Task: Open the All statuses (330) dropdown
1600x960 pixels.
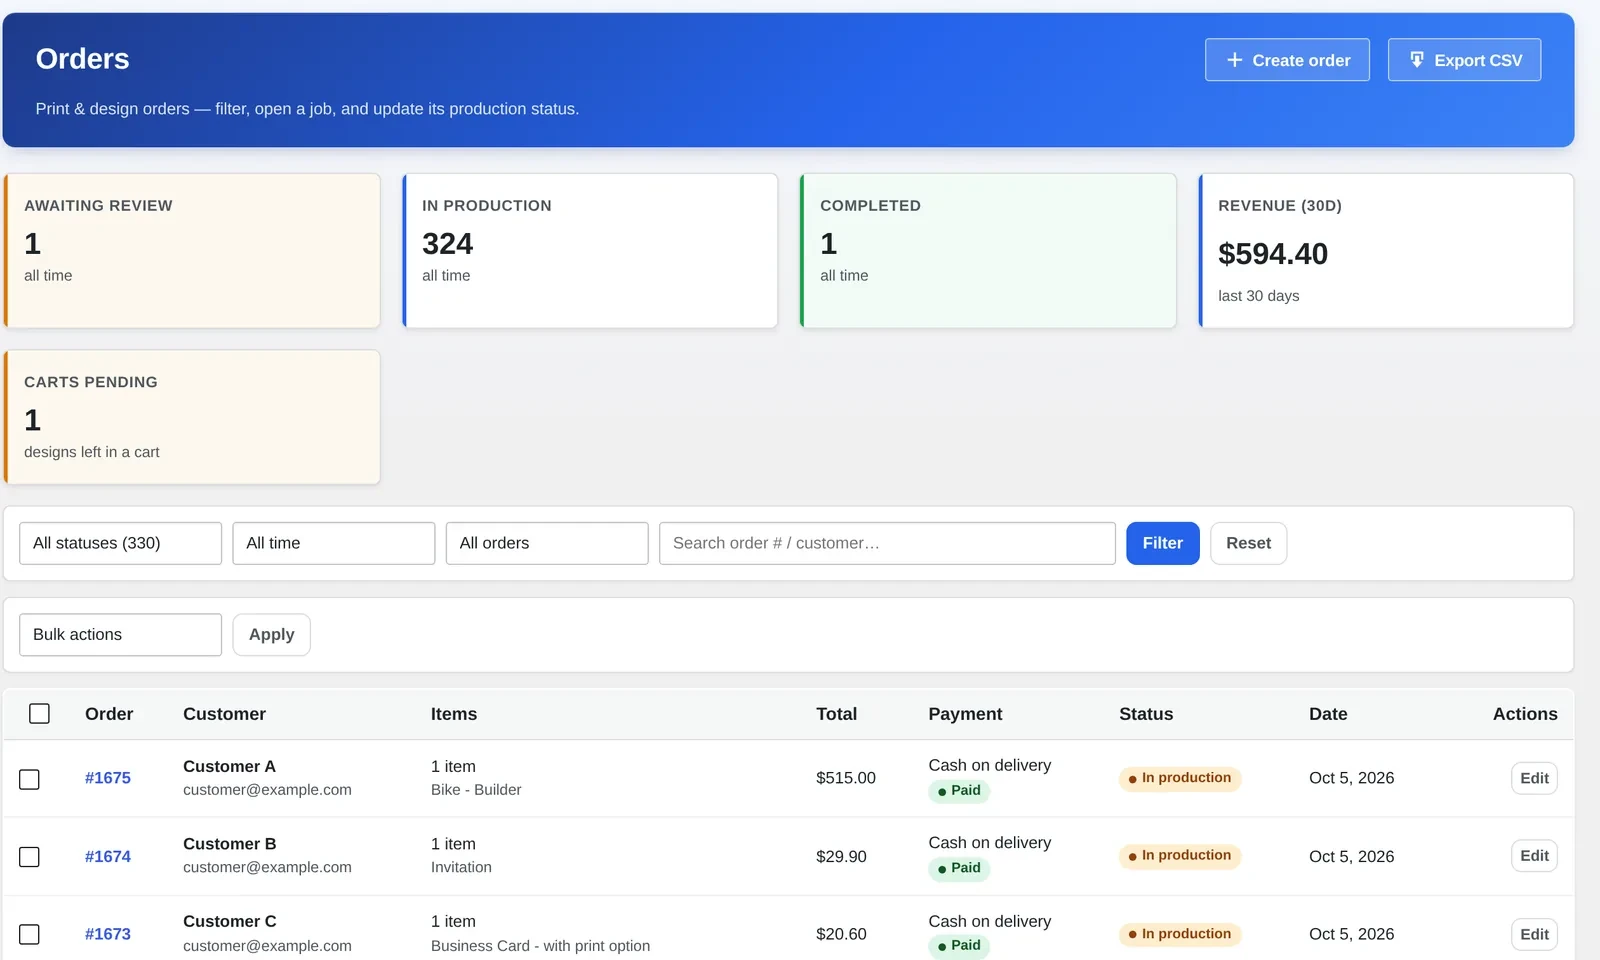Action: click(120, 543)
